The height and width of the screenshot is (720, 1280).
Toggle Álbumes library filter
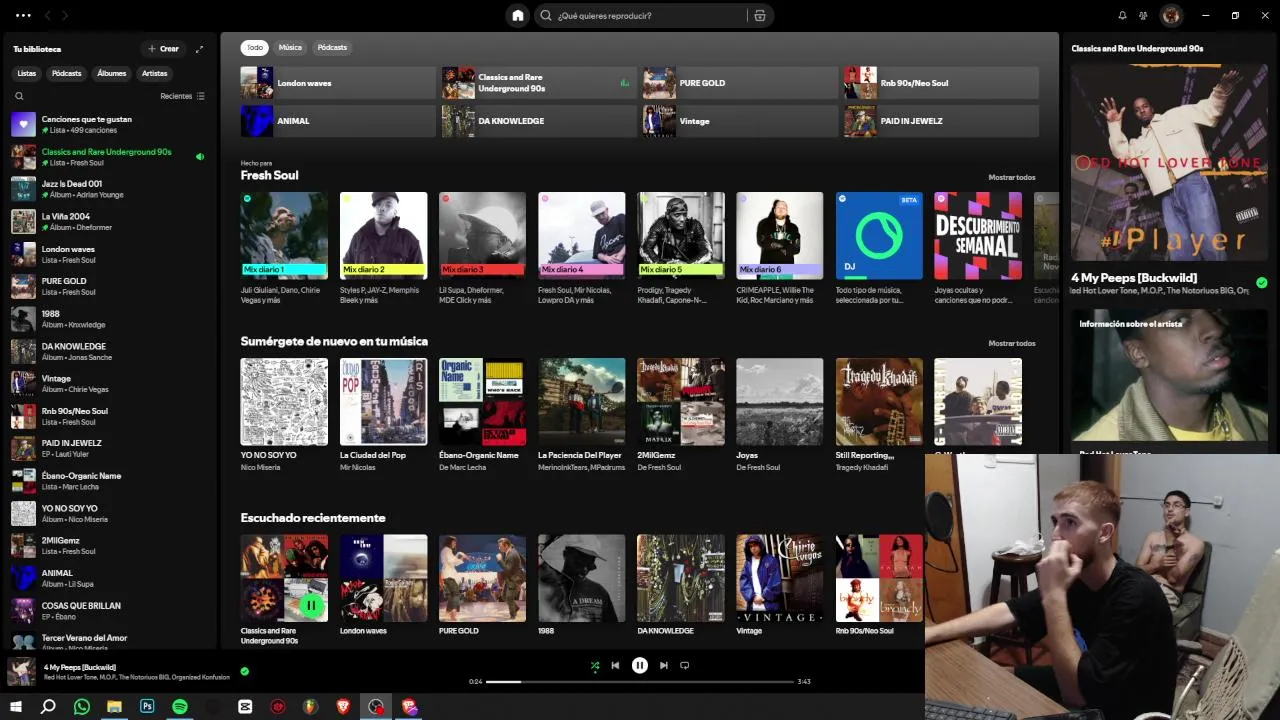click(112, 73)
